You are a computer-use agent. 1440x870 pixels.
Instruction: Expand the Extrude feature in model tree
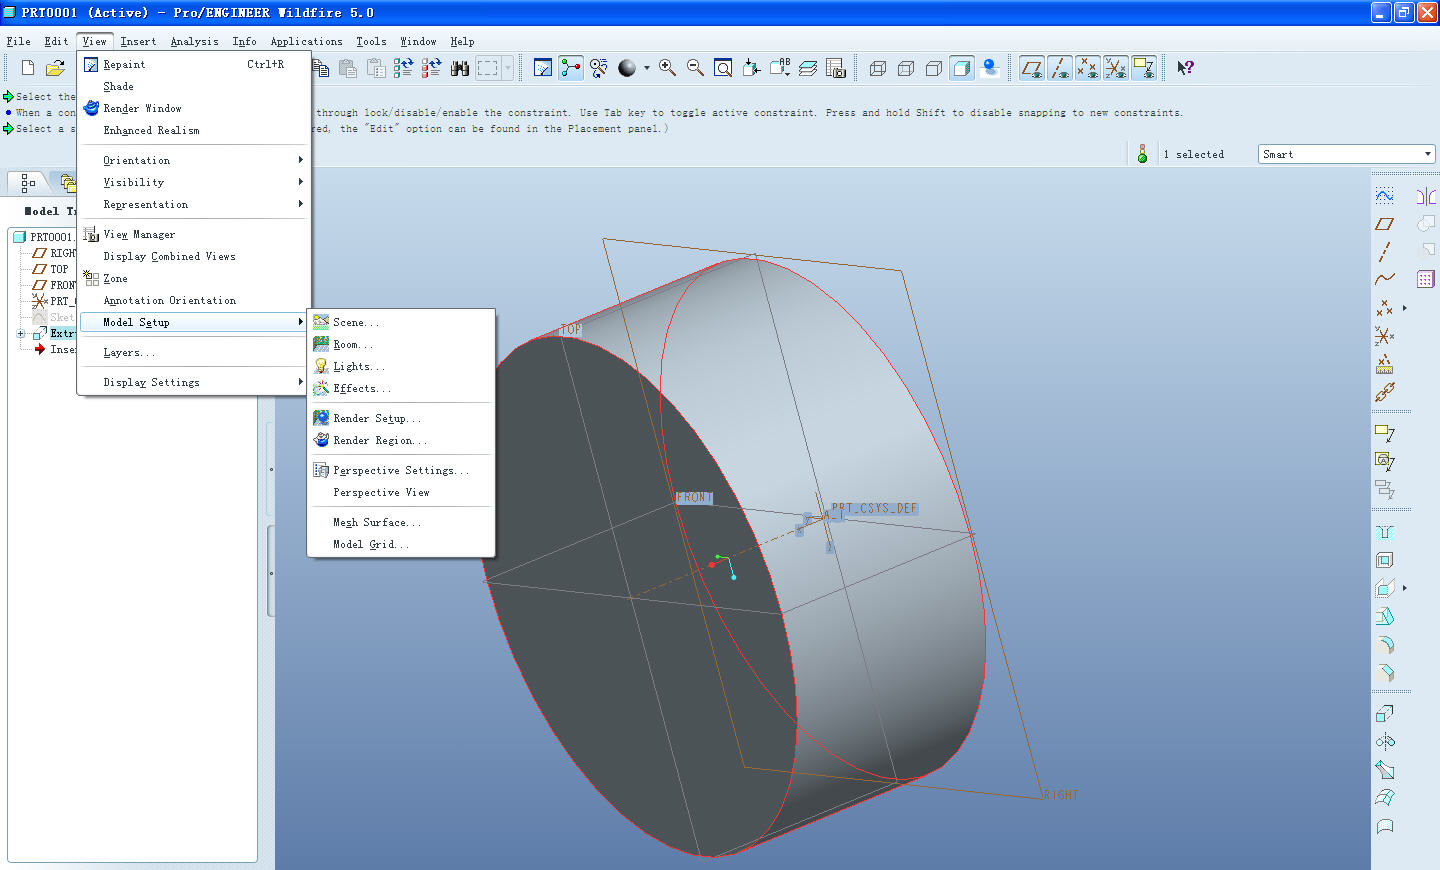point(21,334)
